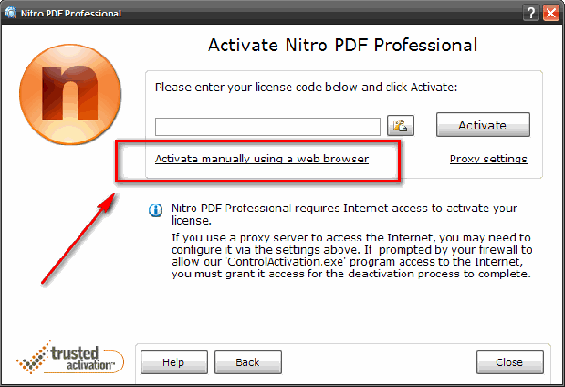Go to previous step with Back button
This screenshot has width=565, height=387.
[x=248, y=362]
